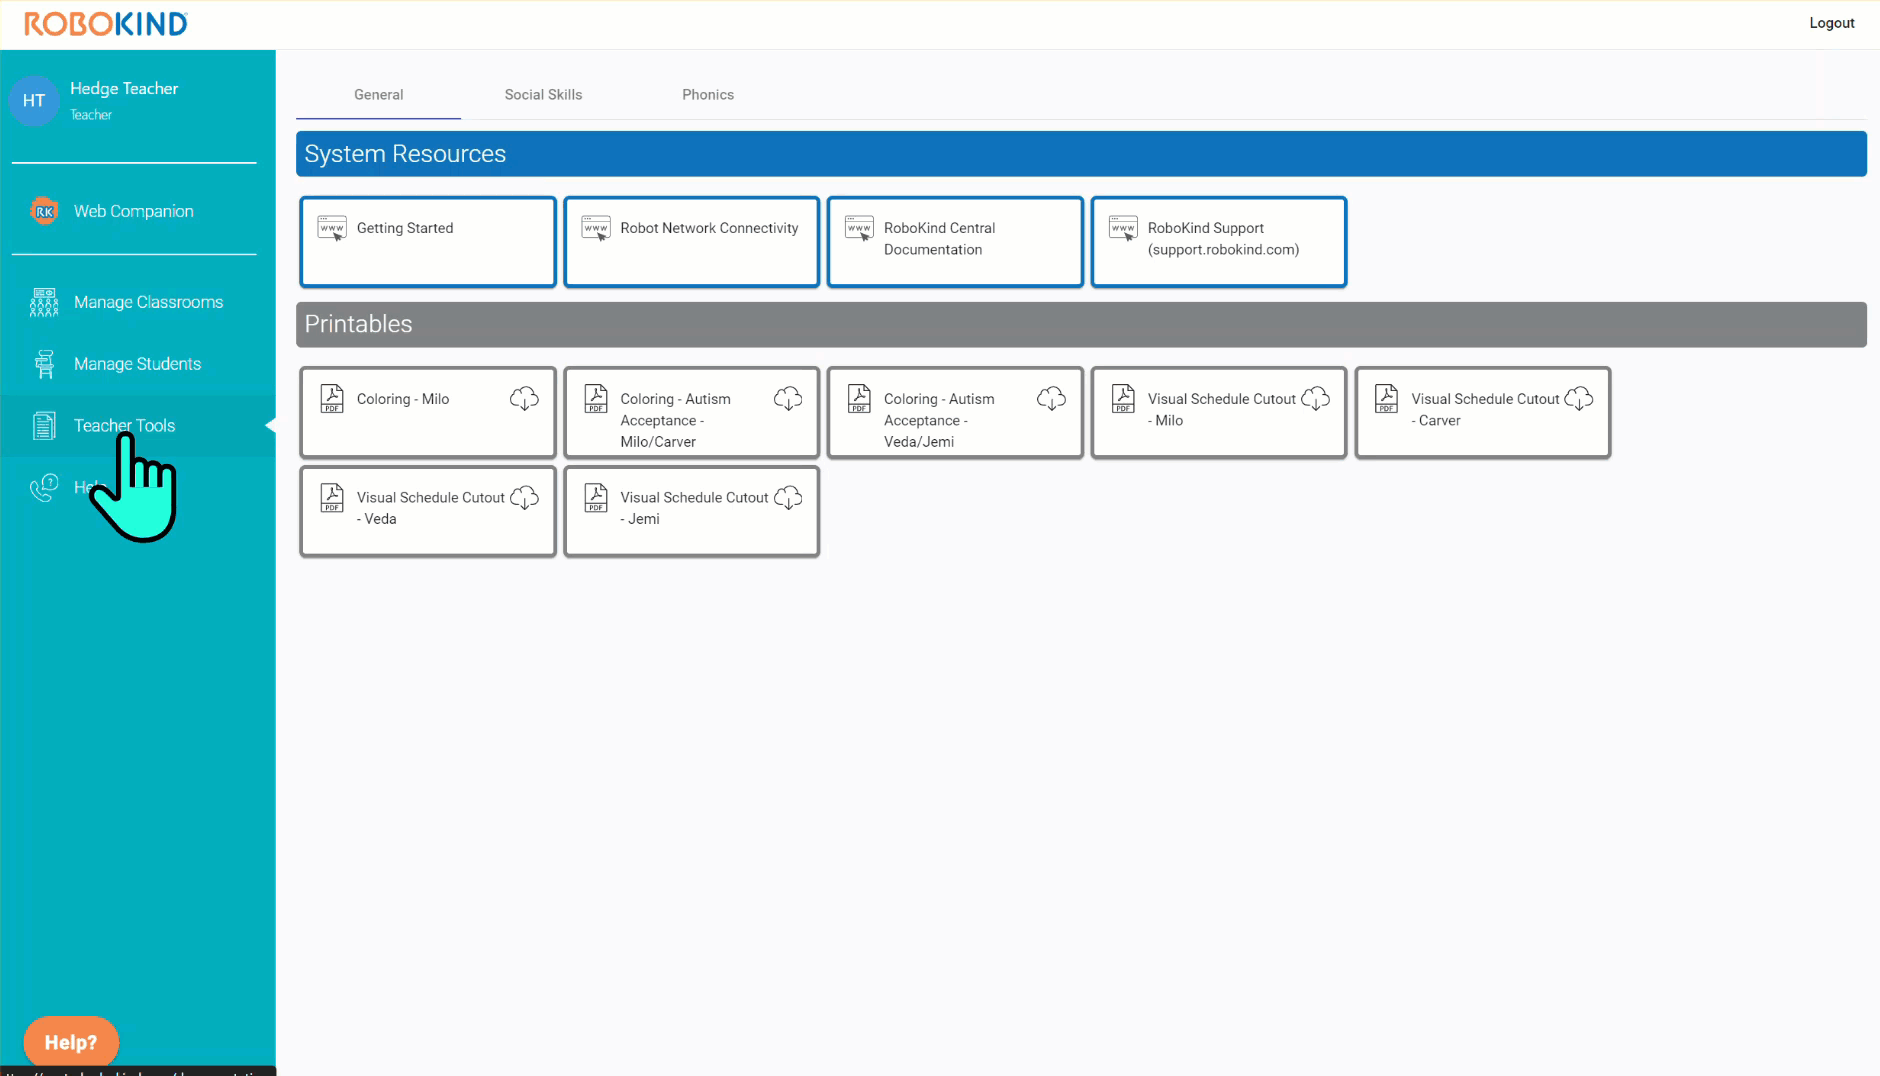This screenshot has height=1076, width=1880.
Task: Click the PDF icon on Visual Schedule Cutout - Veda
Action: point(332,498)
